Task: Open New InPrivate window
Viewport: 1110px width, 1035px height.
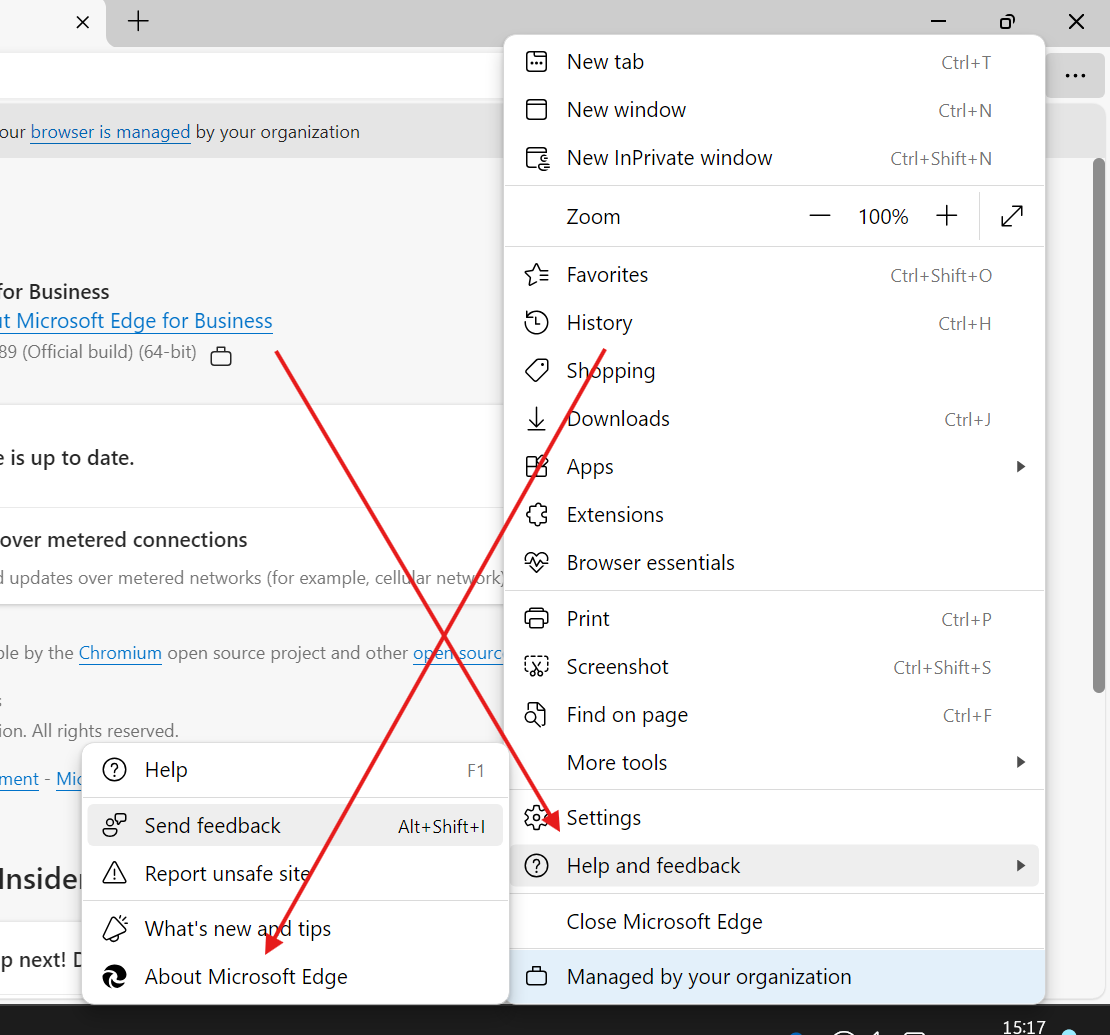Action: (774, 158)
